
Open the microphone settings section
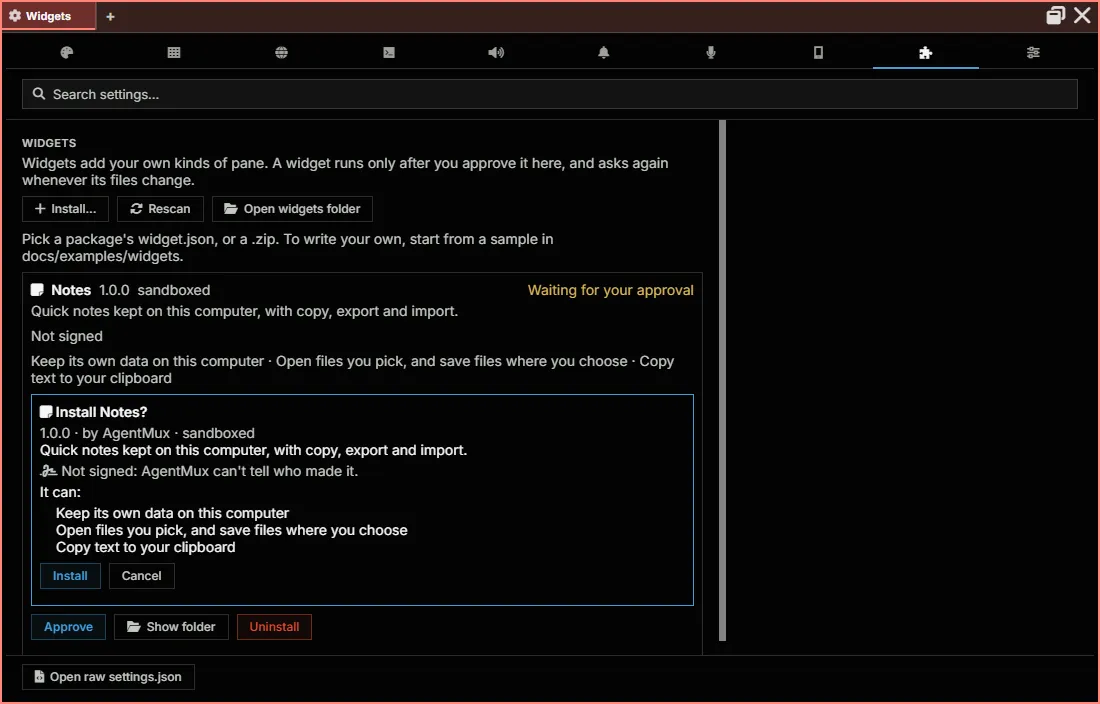click(711, 52)
